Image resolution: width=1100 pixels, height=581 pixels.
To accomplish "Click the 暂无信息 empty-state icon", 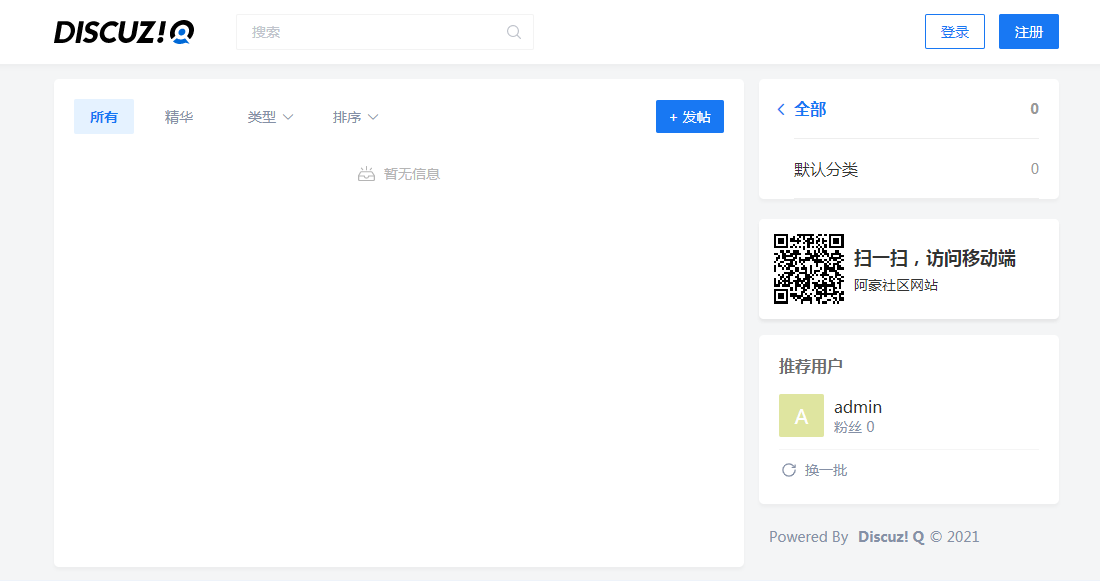I will [x=366, y=174].
